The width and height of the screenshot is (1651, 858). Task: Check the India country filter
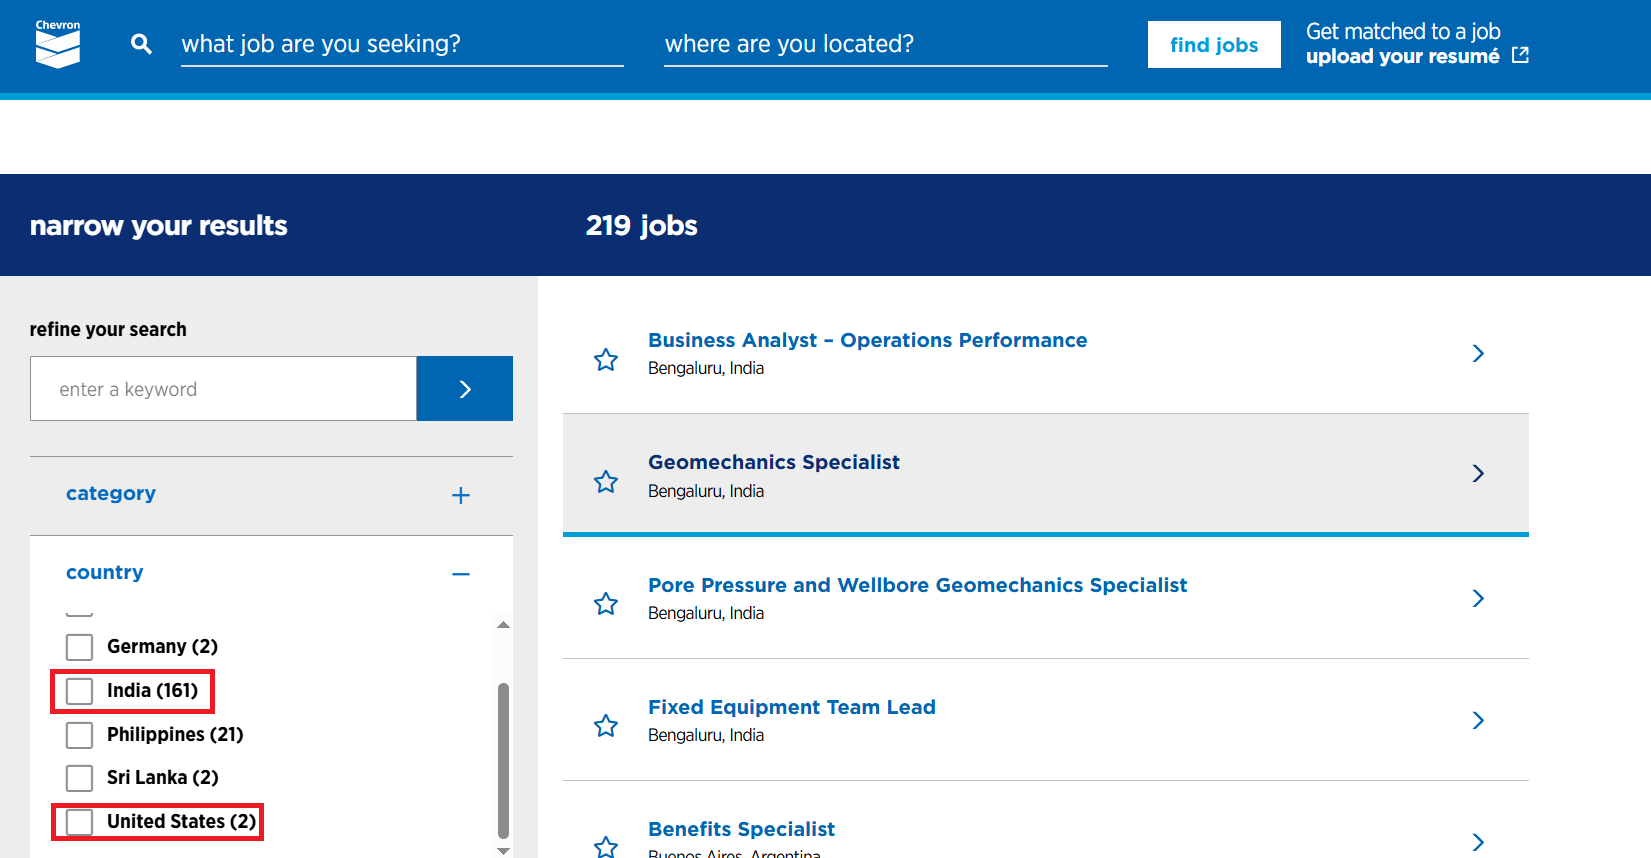(x=80, y=691)
